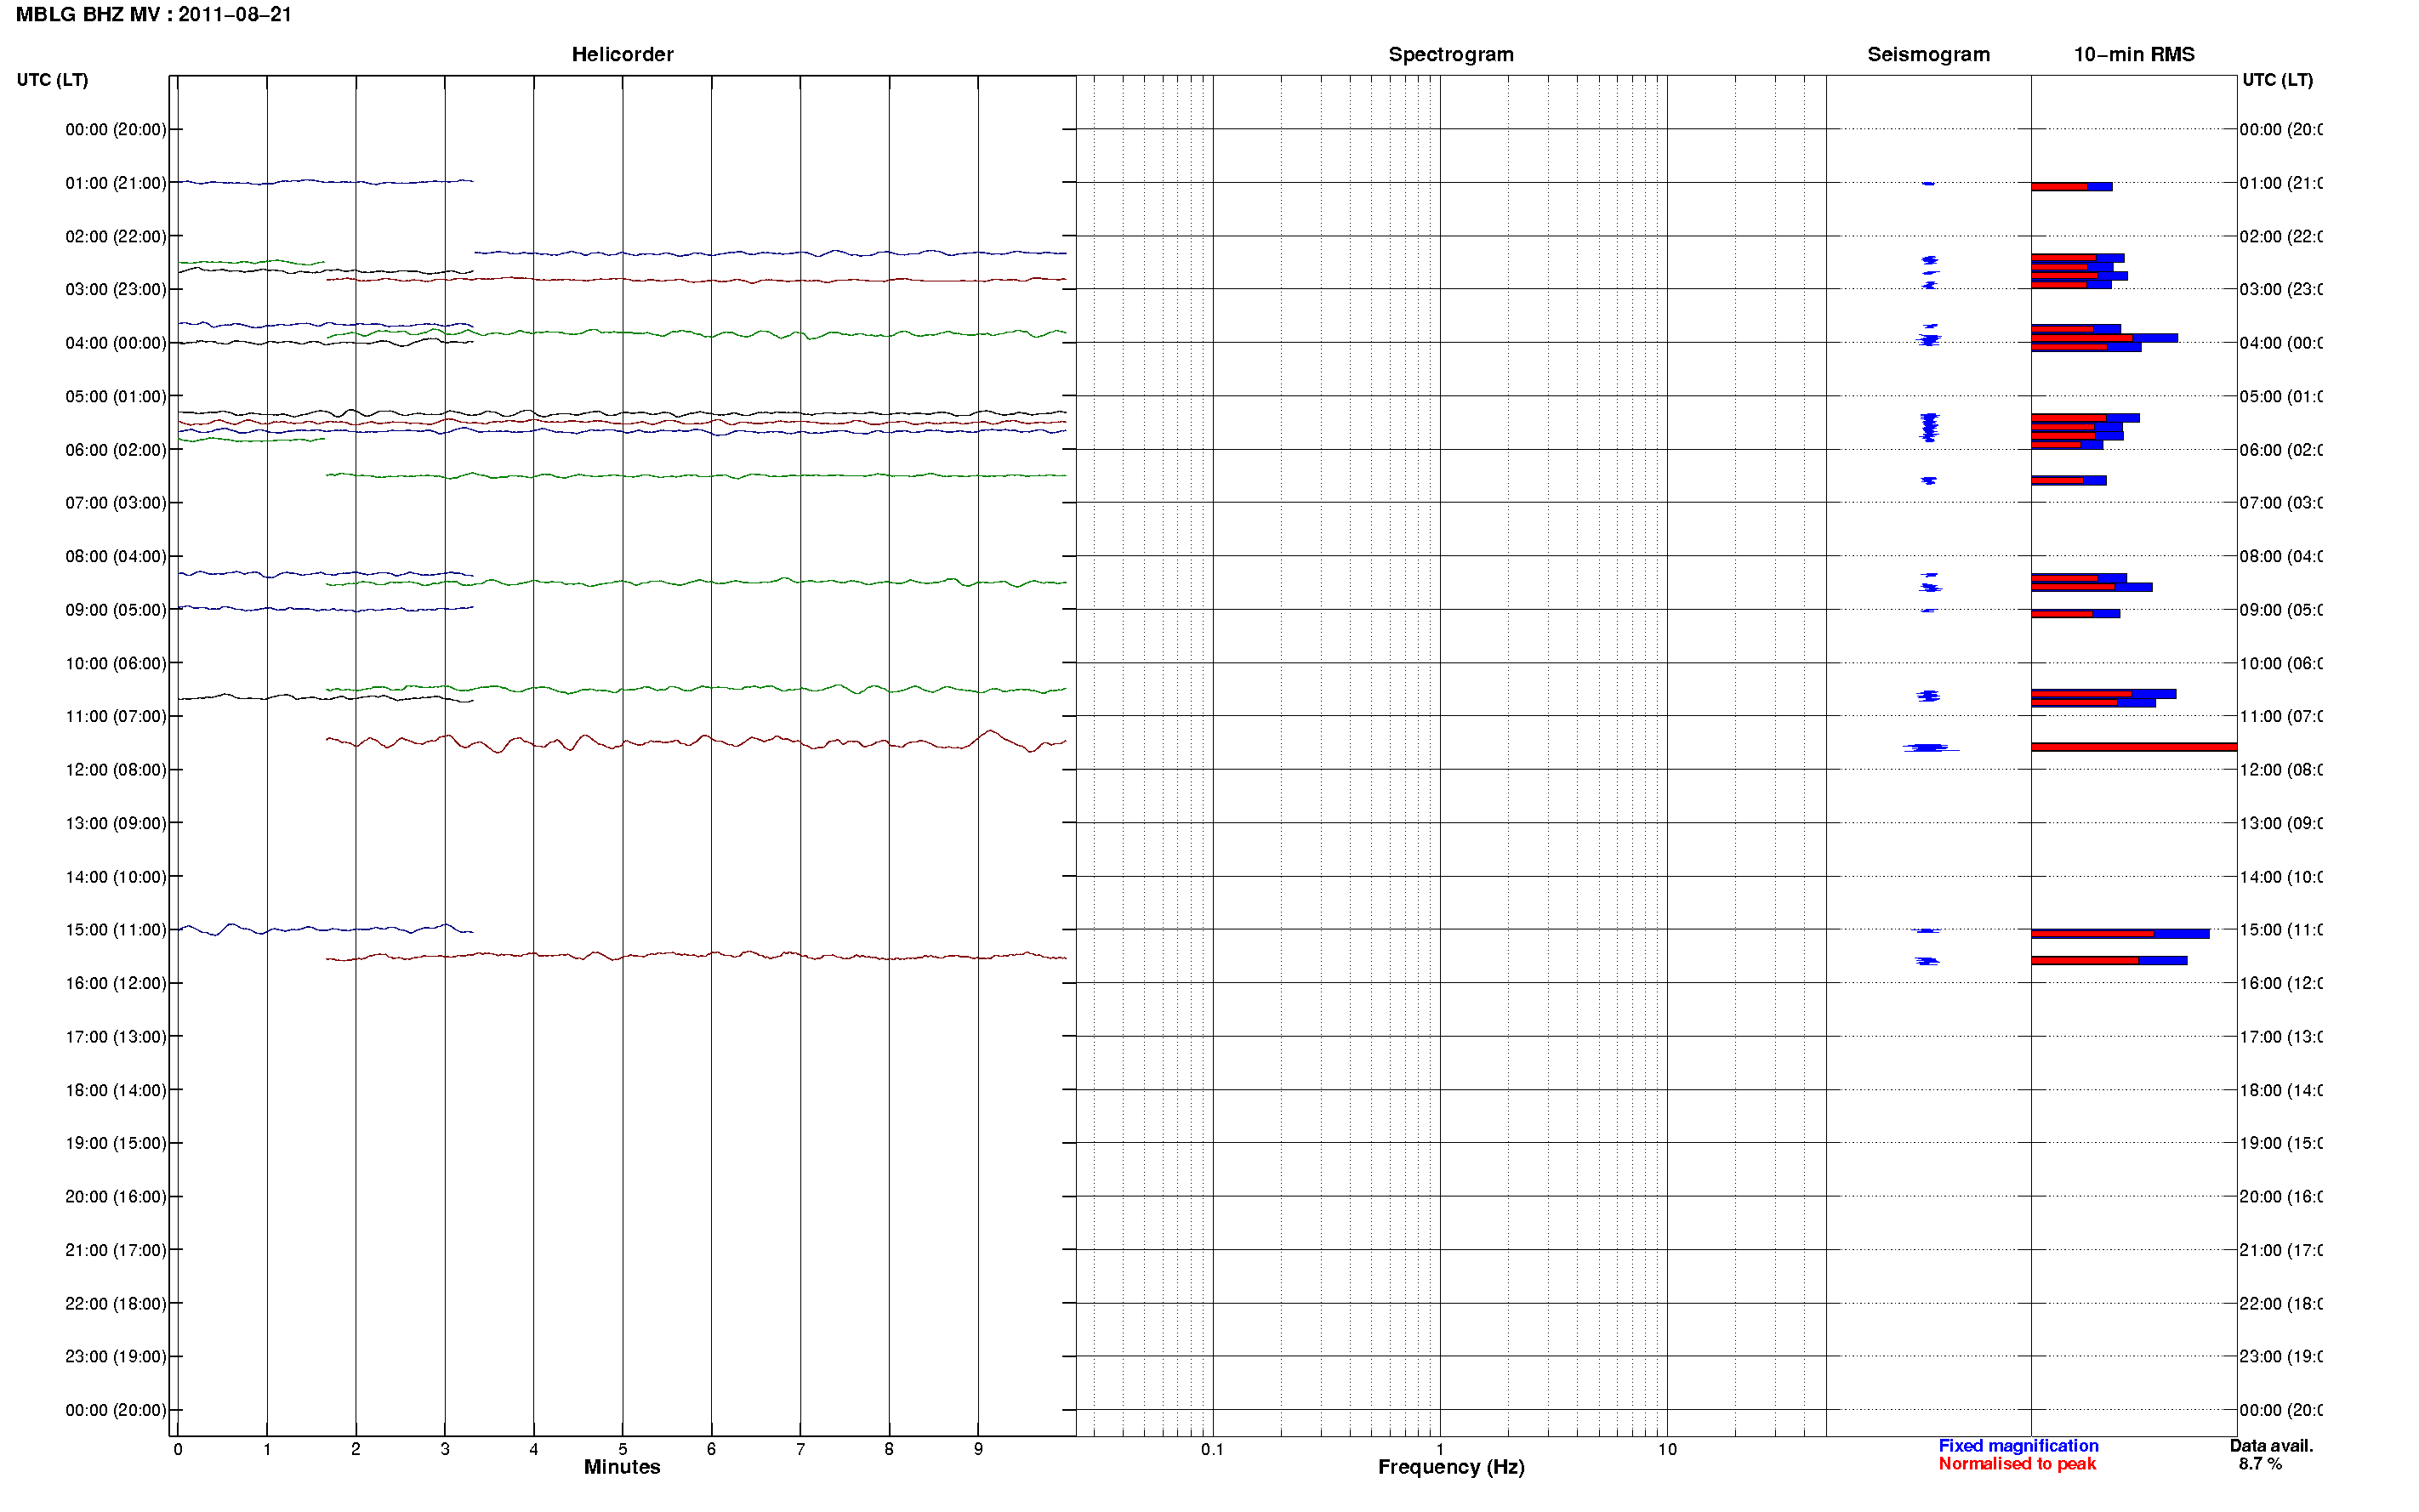
Task: Click the left 06:00 (02:00) time label
Action: (116, 450)
